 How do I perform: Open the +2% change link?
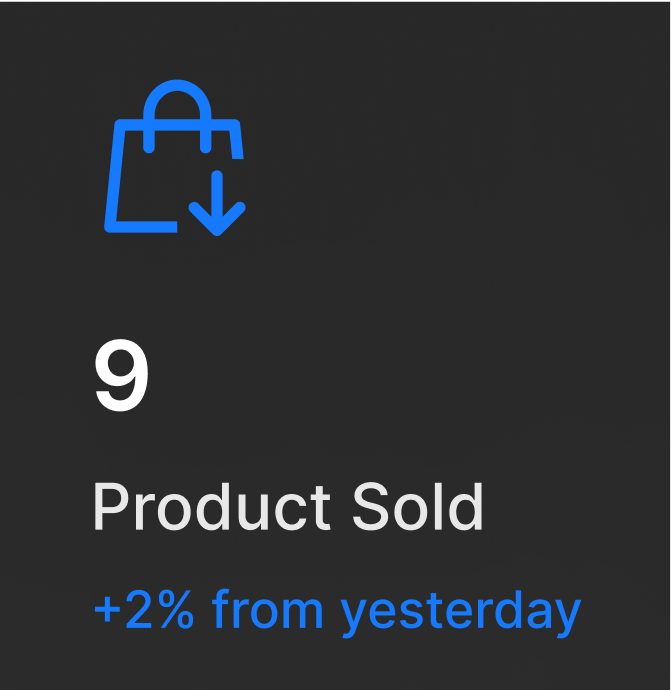[x=337, y=609]
